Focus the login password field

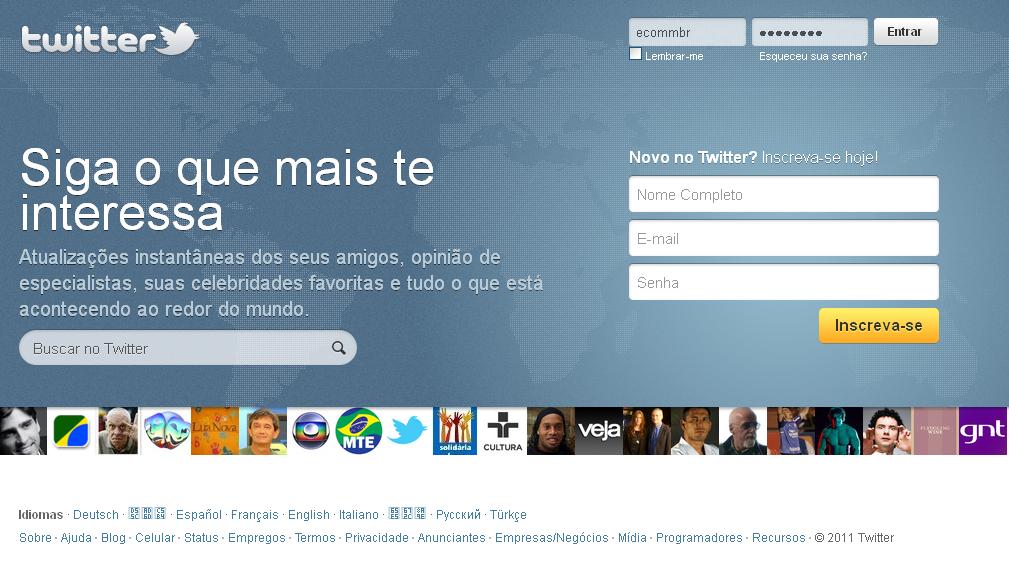[x=810, y=32]
